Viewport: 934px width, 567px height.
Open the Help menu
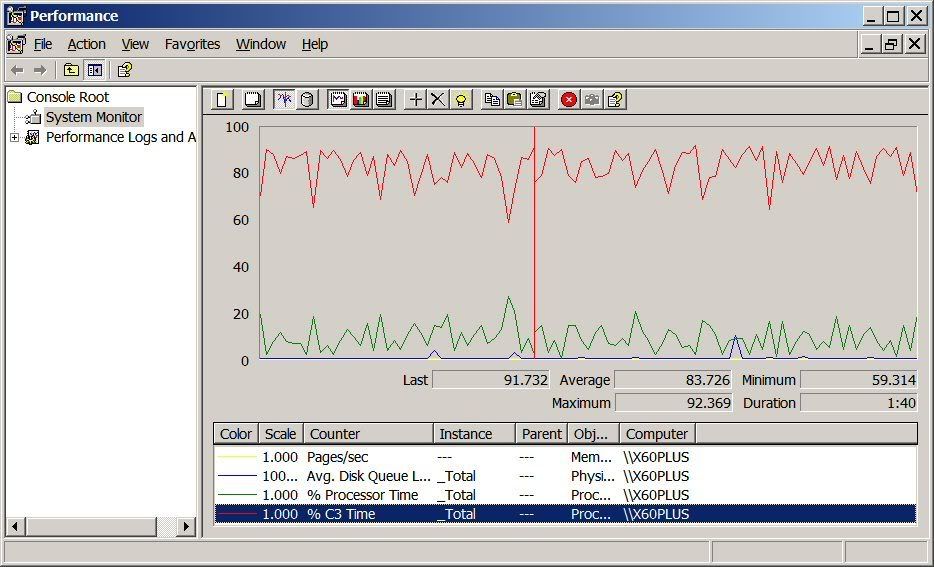tap(315, 44)
